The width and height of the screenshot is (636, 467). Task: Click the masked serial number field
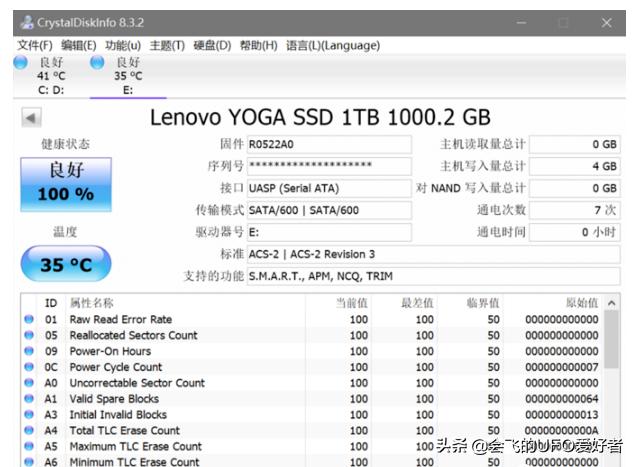pyautogui.click(x=329, y=166)
